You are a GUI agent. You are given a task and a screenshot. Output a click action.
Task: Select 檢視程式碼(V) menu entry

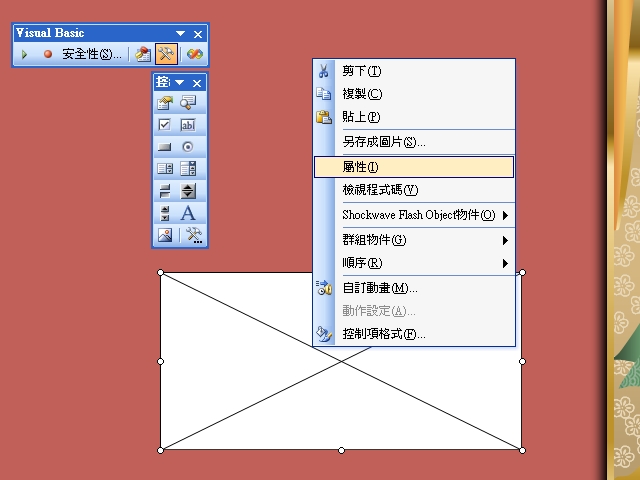tap(414, 190)
